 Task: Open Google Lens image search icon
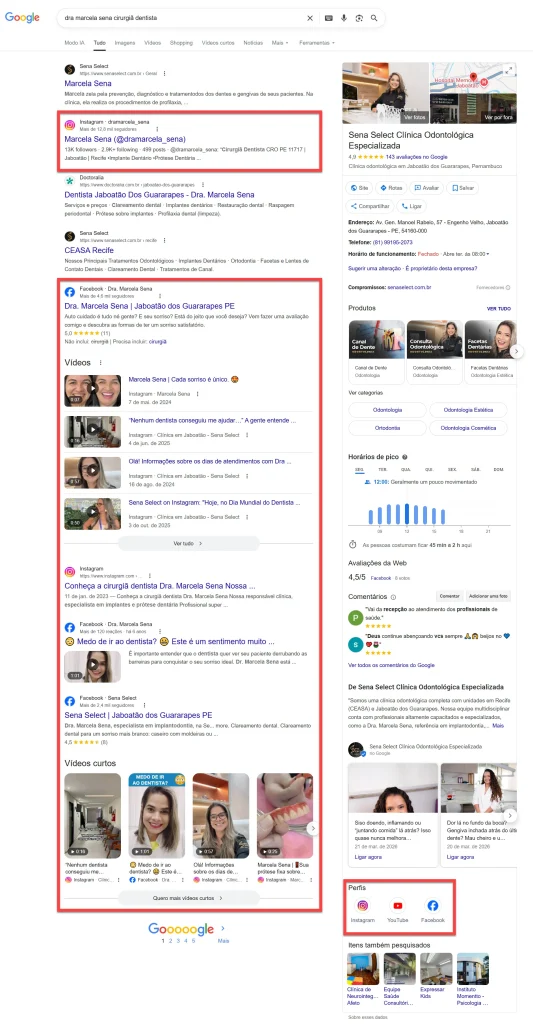(x=359, y=18)
